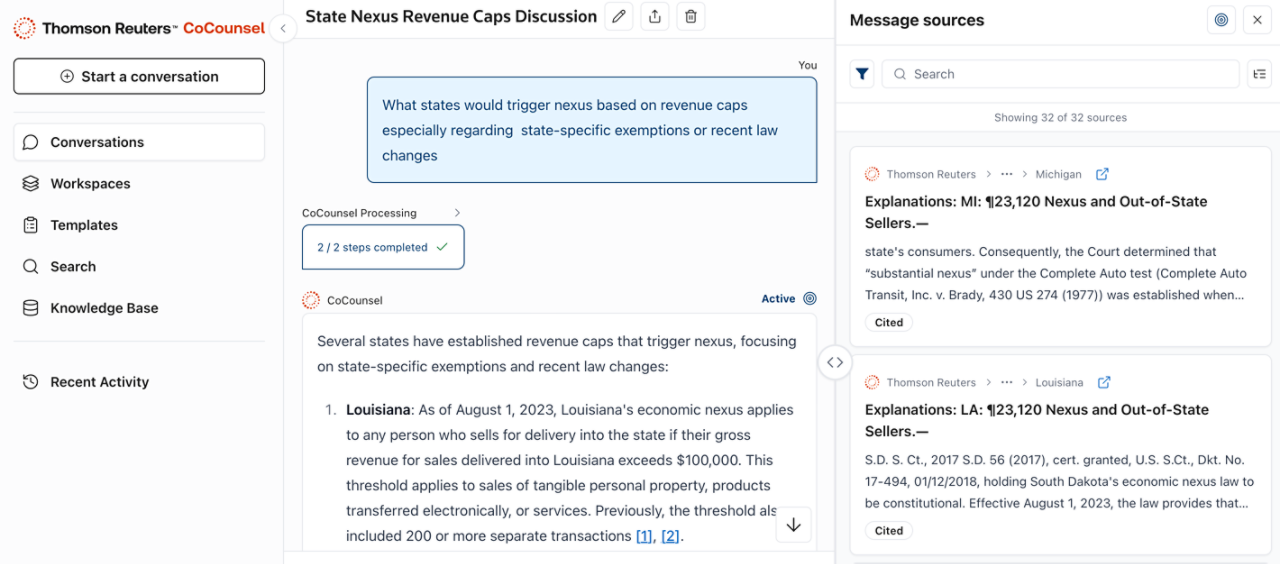Click the Start a conversation button
Screen dimensions: 1280x564
(139, 76)
